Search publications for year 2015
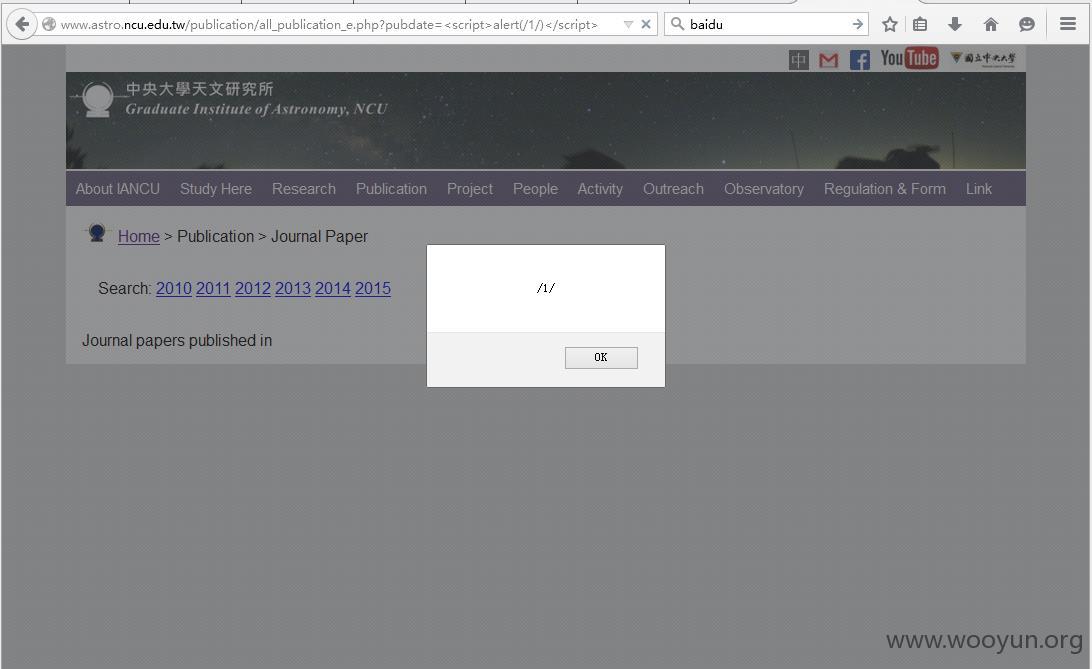Screen dimensions: 1092x669 (x=373, y=288)
